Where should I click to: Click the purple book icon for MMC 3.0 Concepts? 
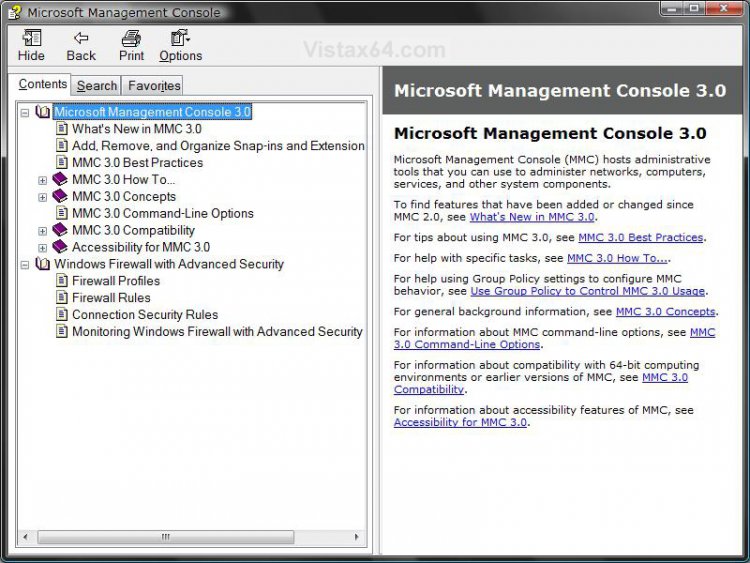pos(60,196)
